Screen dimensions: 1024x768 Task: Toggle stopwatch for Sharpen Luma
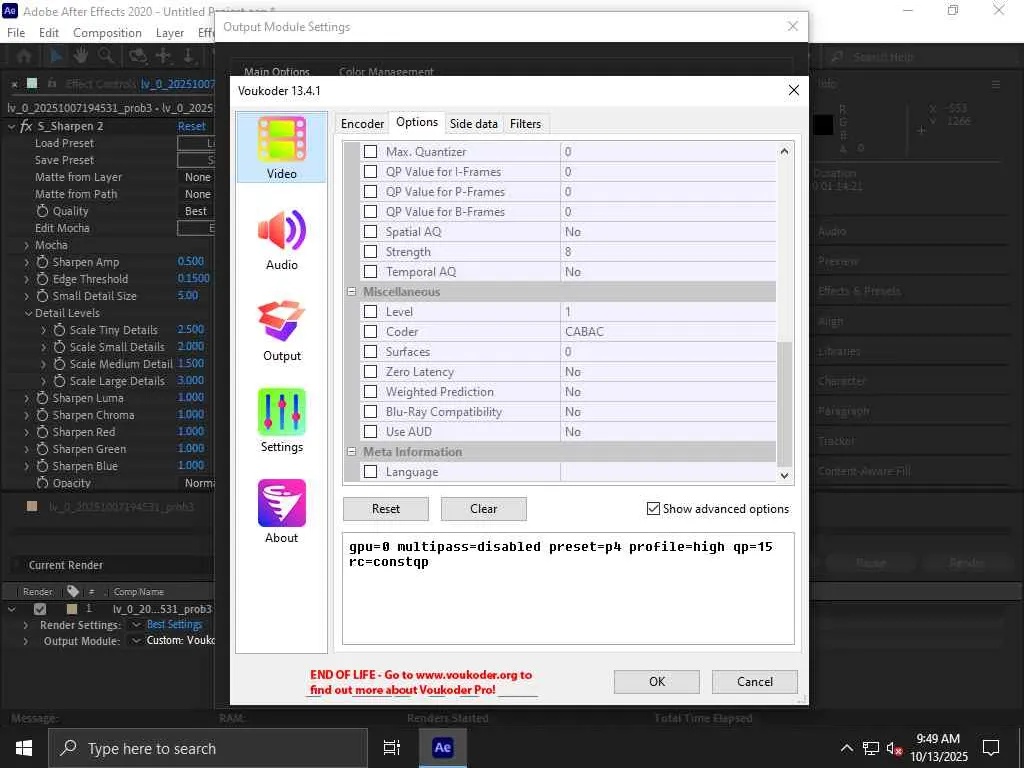[x=42, y=398]
